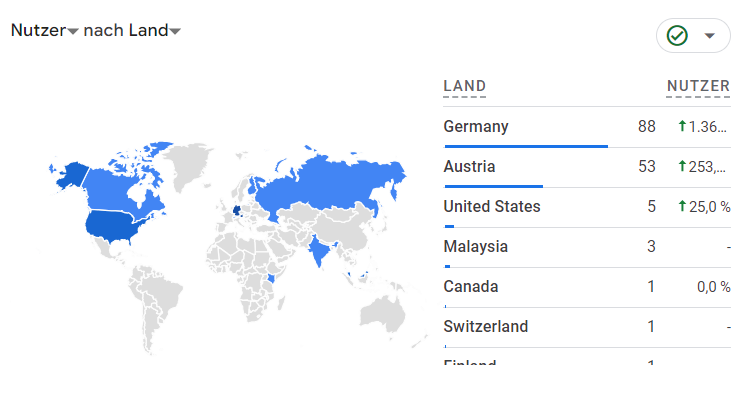Viewport: 751px width, 413px height.
Task: Click the Germany blue progress bar
Action: tap(526, 146)
